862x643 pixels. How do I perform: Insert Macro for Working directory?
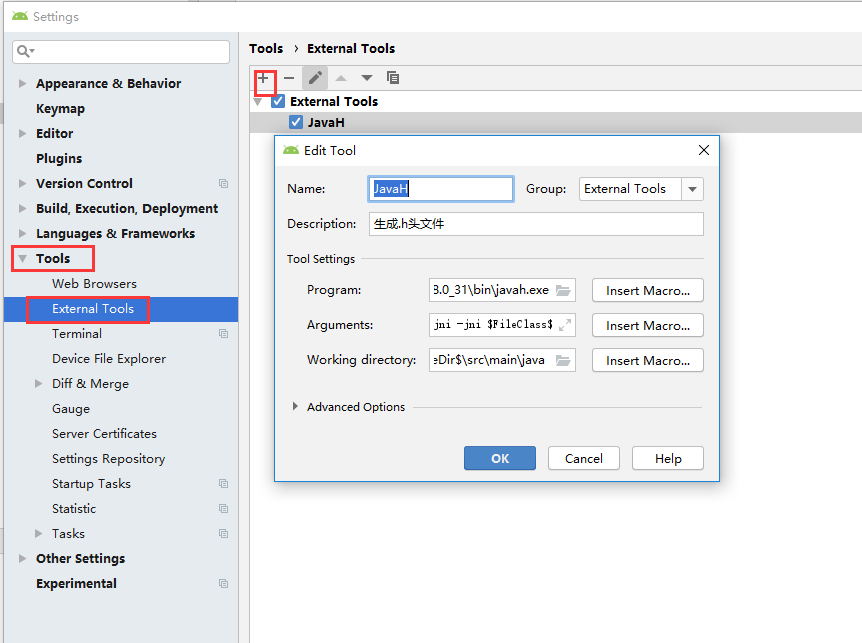[648, 361]
